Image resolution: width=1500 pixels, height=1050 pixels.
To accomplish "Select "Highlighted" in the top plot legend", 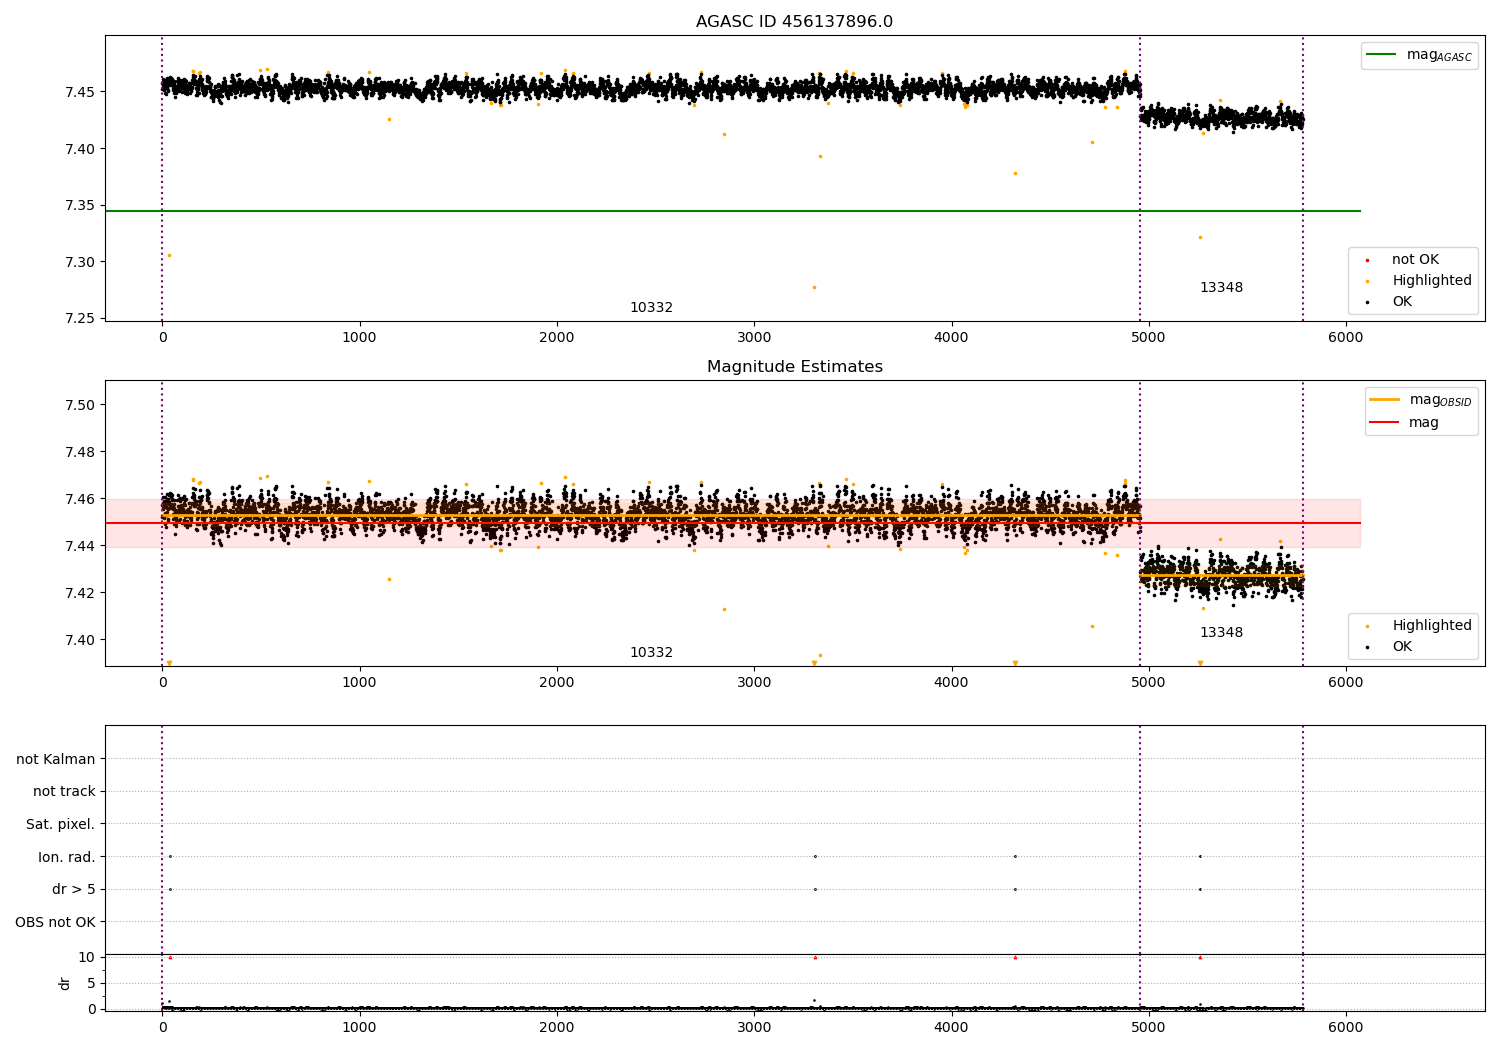I will click(1431, 281).
